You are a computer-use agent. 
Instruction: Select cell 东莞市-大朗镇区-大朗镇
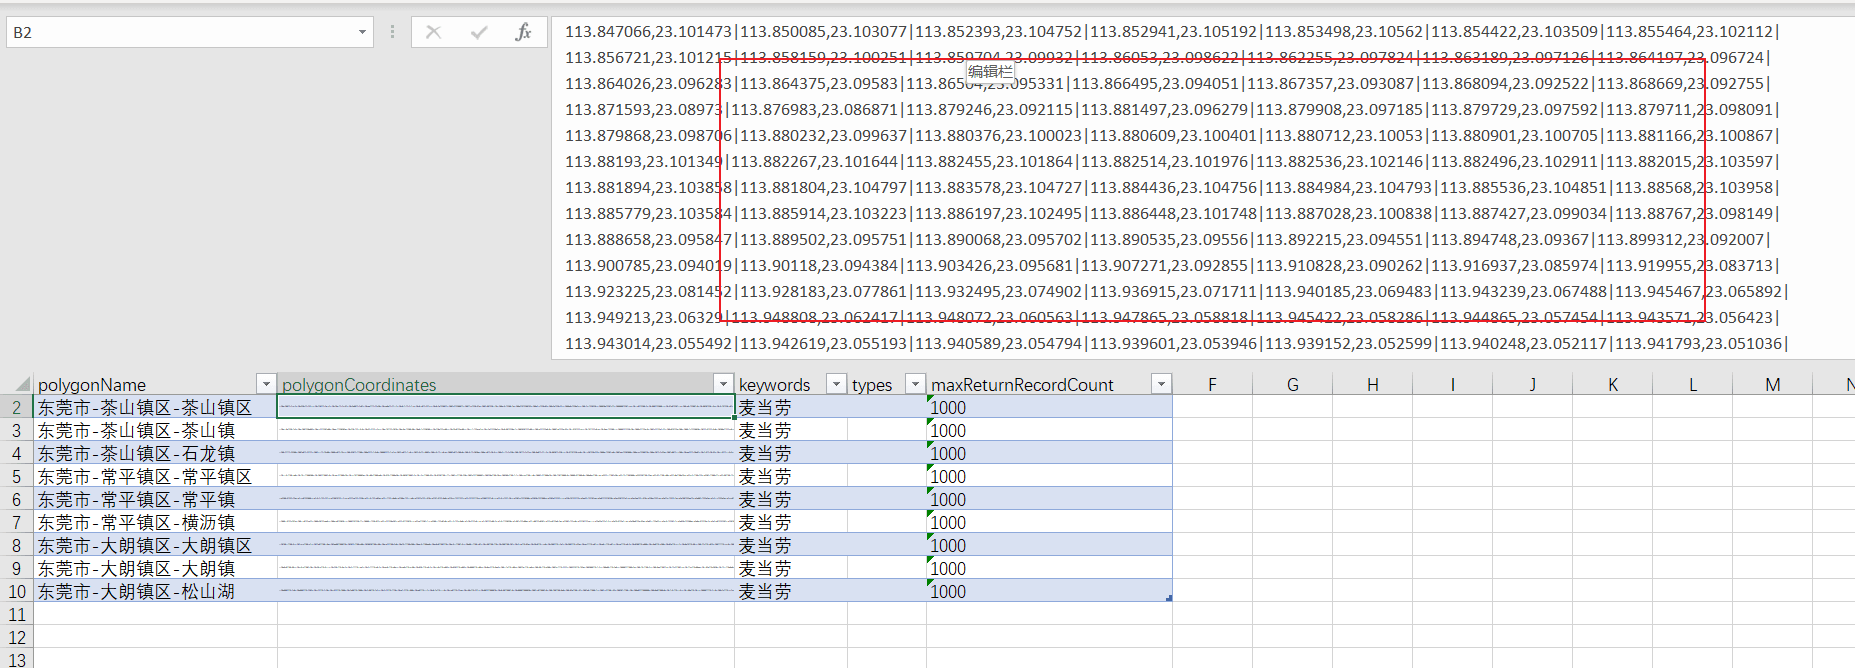click(x=155, y=568)
